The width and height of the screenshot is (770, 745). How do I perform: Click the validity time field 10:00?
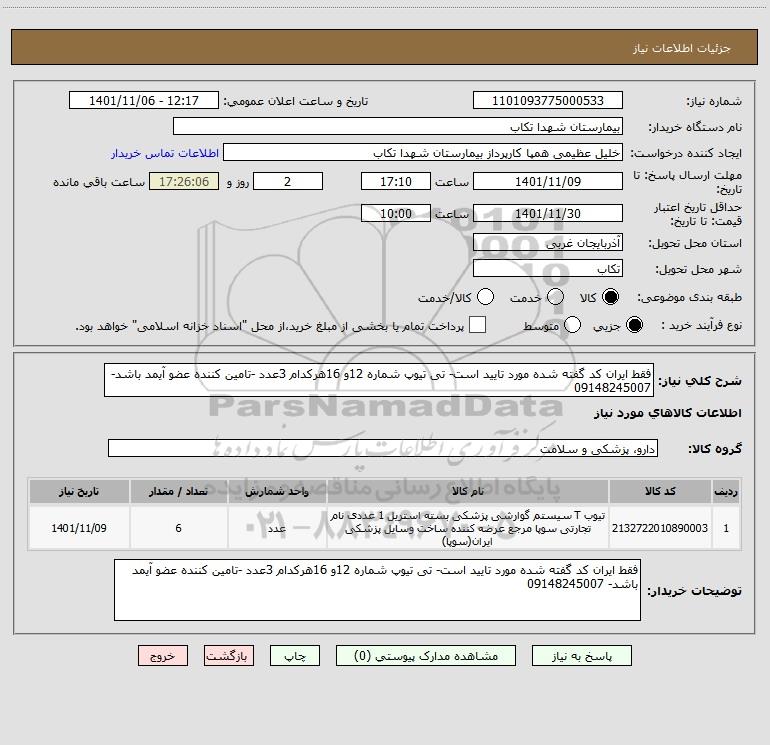(x=396, y=213)
